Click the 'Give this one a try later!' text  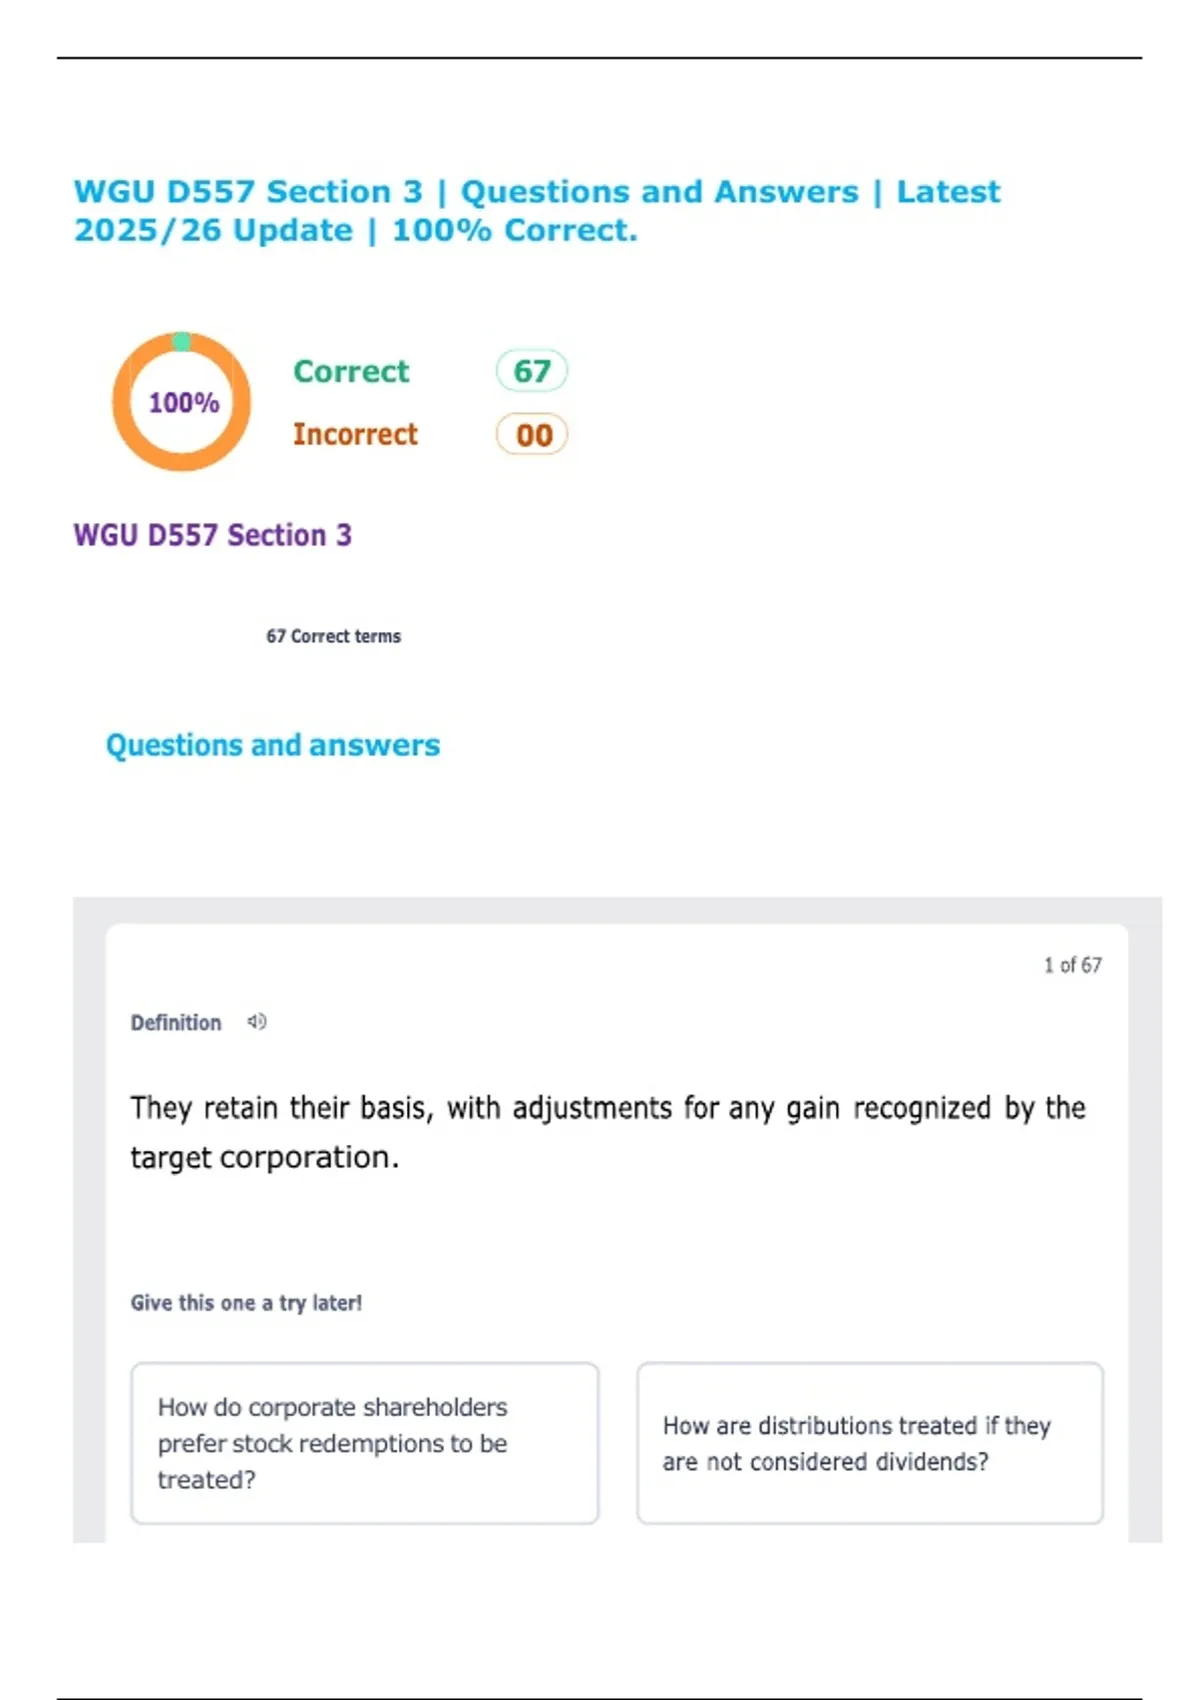click(246, 1303)
